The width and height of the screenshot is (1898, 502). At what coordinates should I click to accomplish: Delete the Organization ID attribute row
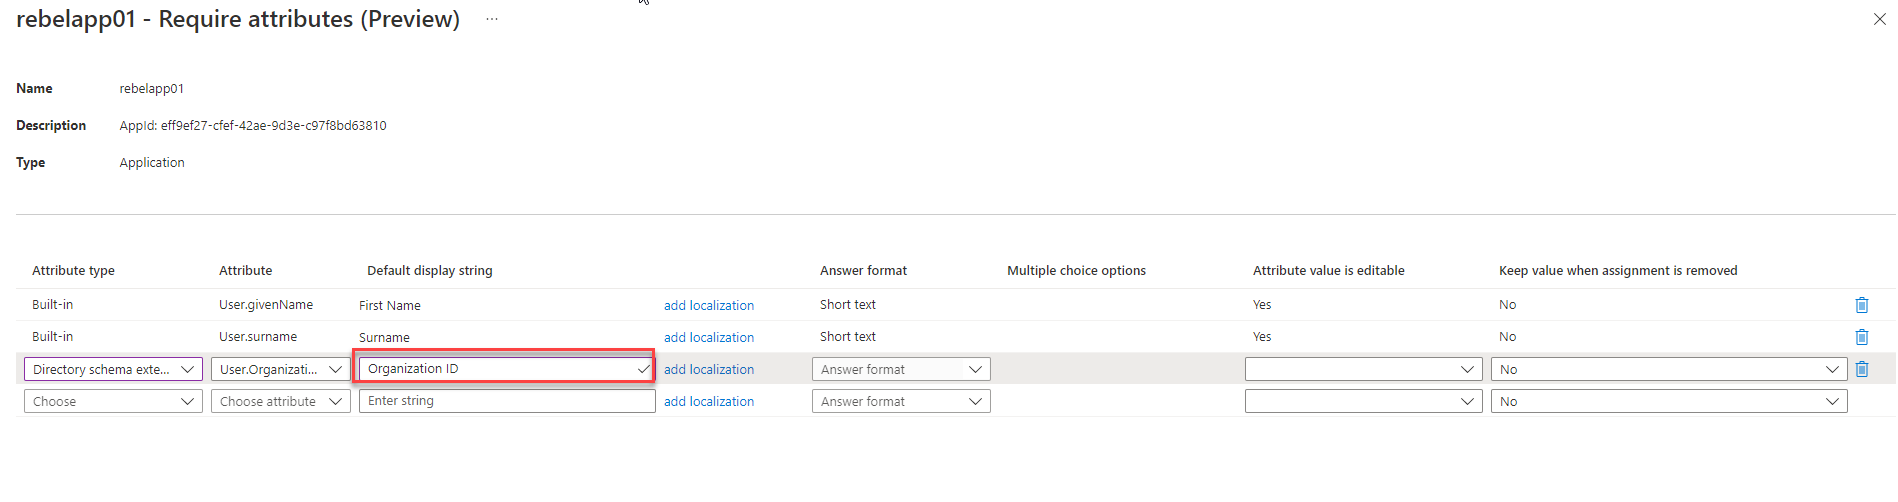pos(1861,369)
